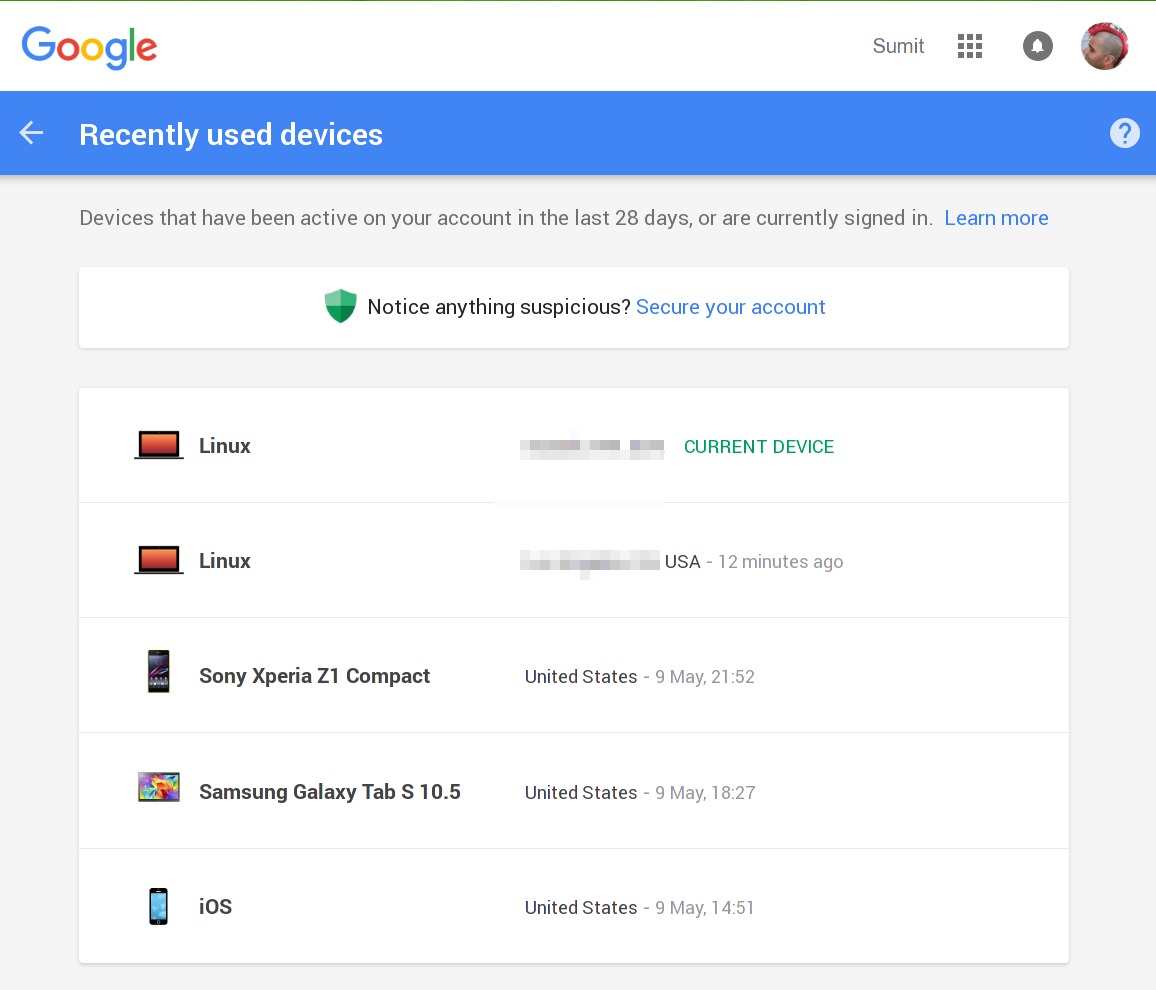Image resolution: width=1156 pixels, height=990 pixels.
Task: Click the back arrow
Action: tap(31, 132)
